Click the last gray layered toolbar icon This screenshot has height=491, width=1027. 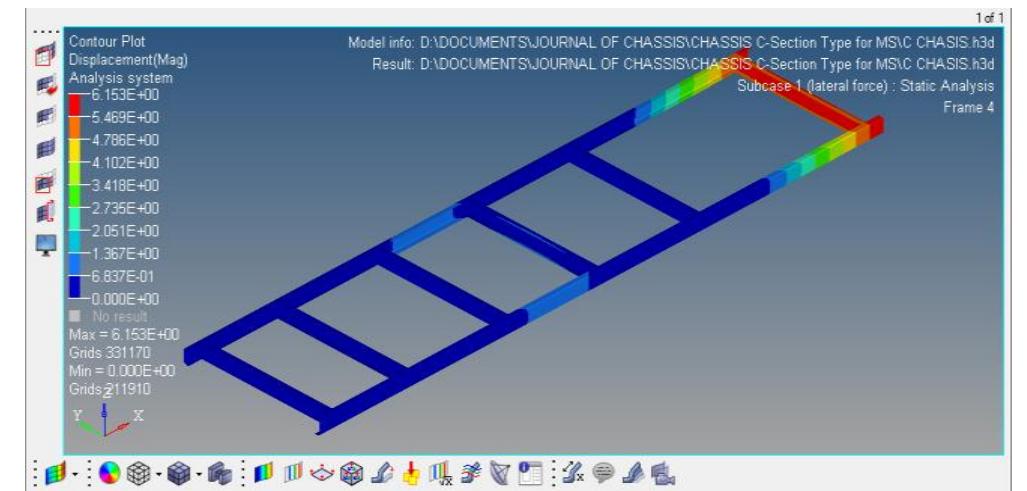point(662,473)
